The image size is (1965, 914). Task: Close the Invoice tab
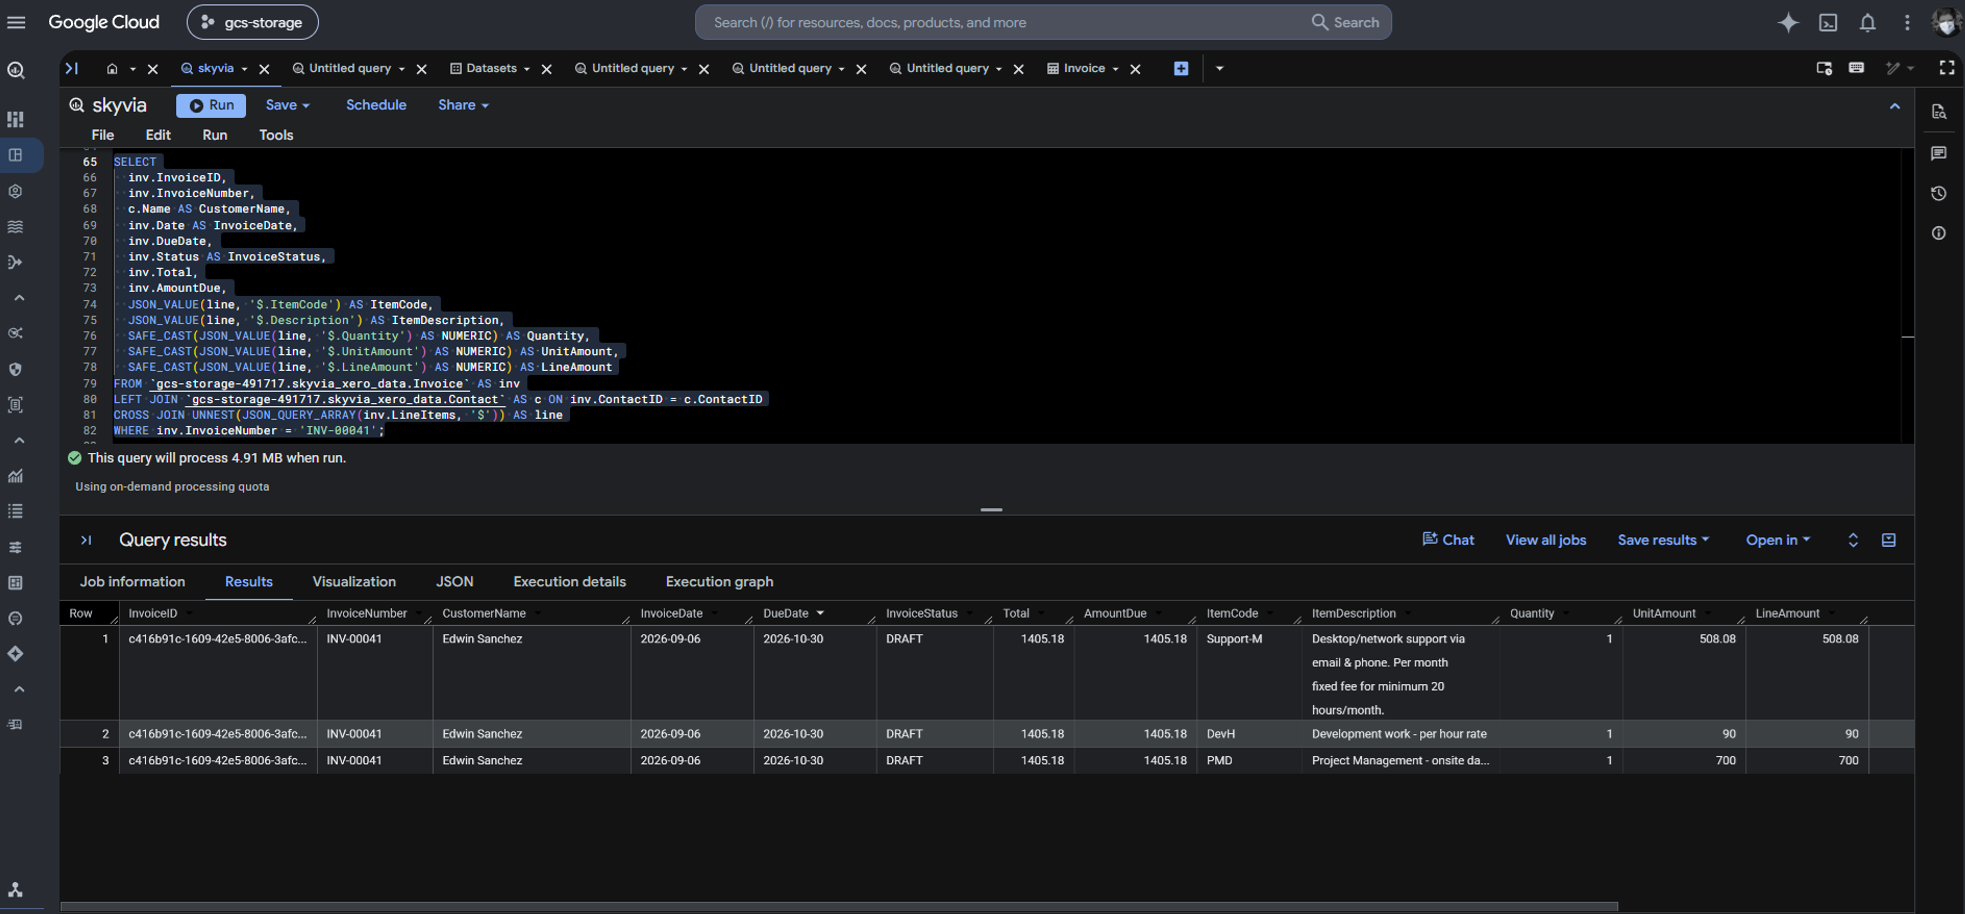coord(1135,69)
